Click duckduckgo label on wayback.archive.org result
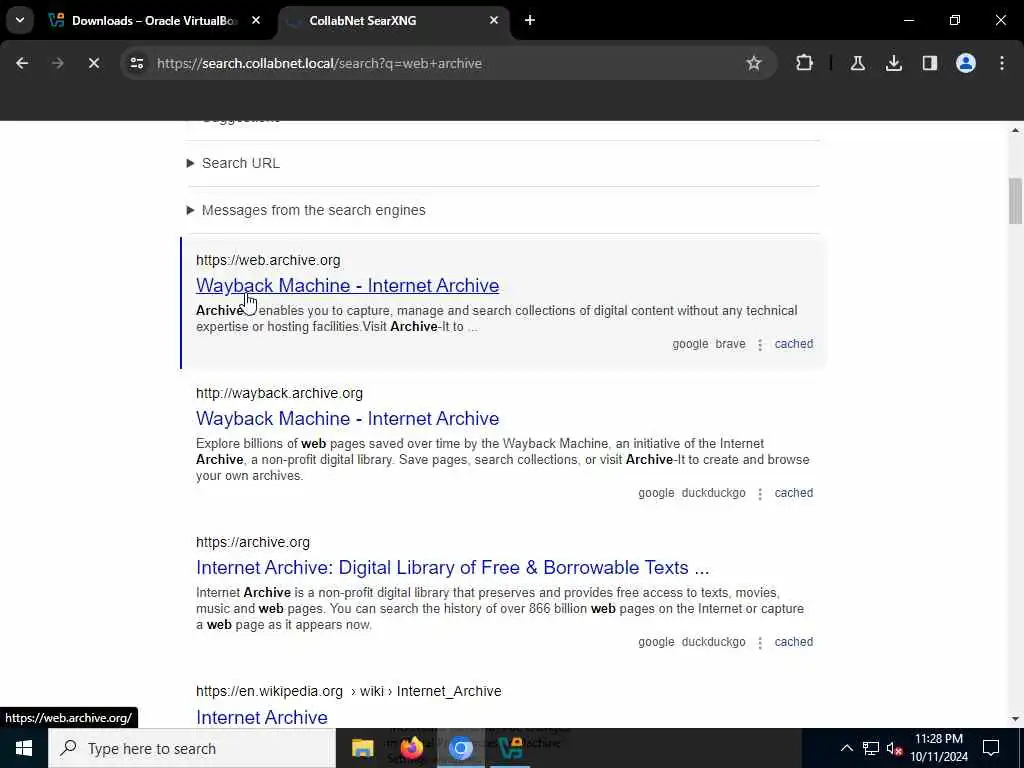 pyautogui.click(x=713, y=493)
